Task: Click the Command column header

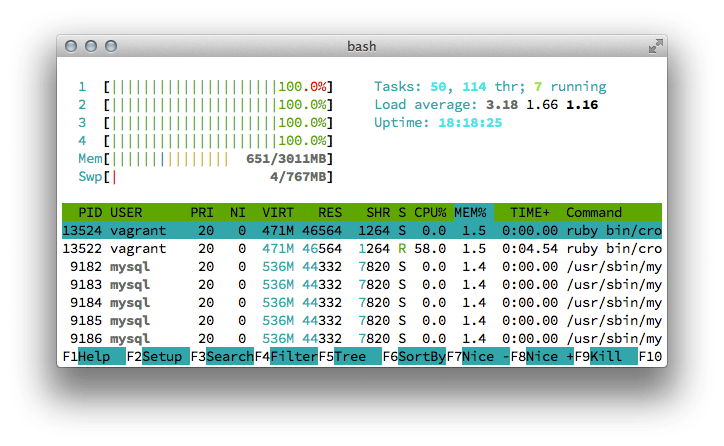Action: click(594, 212)
